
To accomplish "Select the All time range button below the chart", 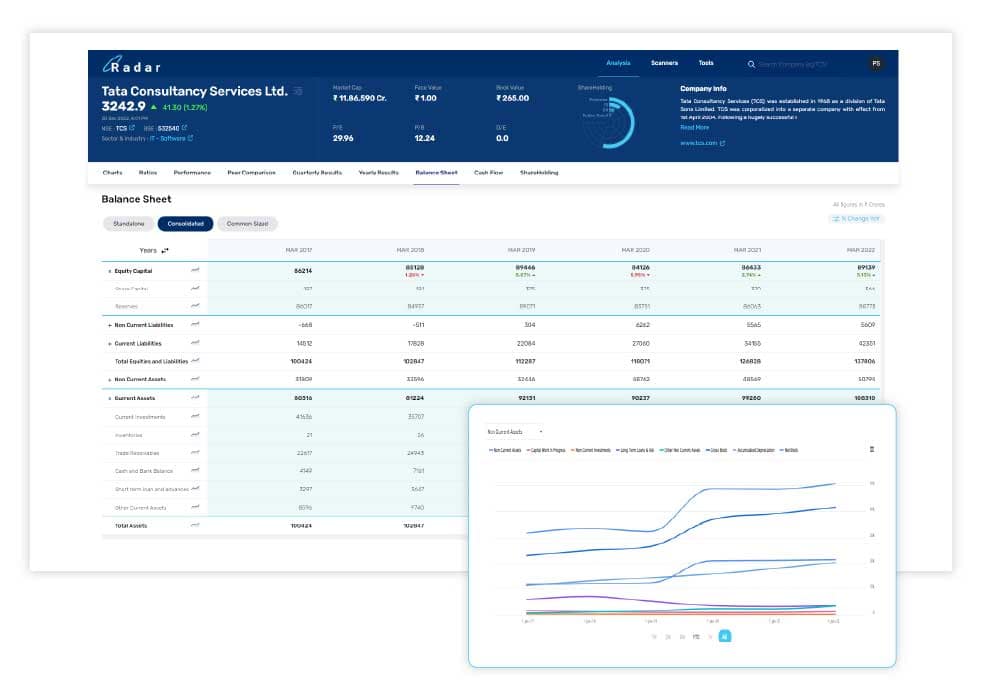I will coord(725,636).
